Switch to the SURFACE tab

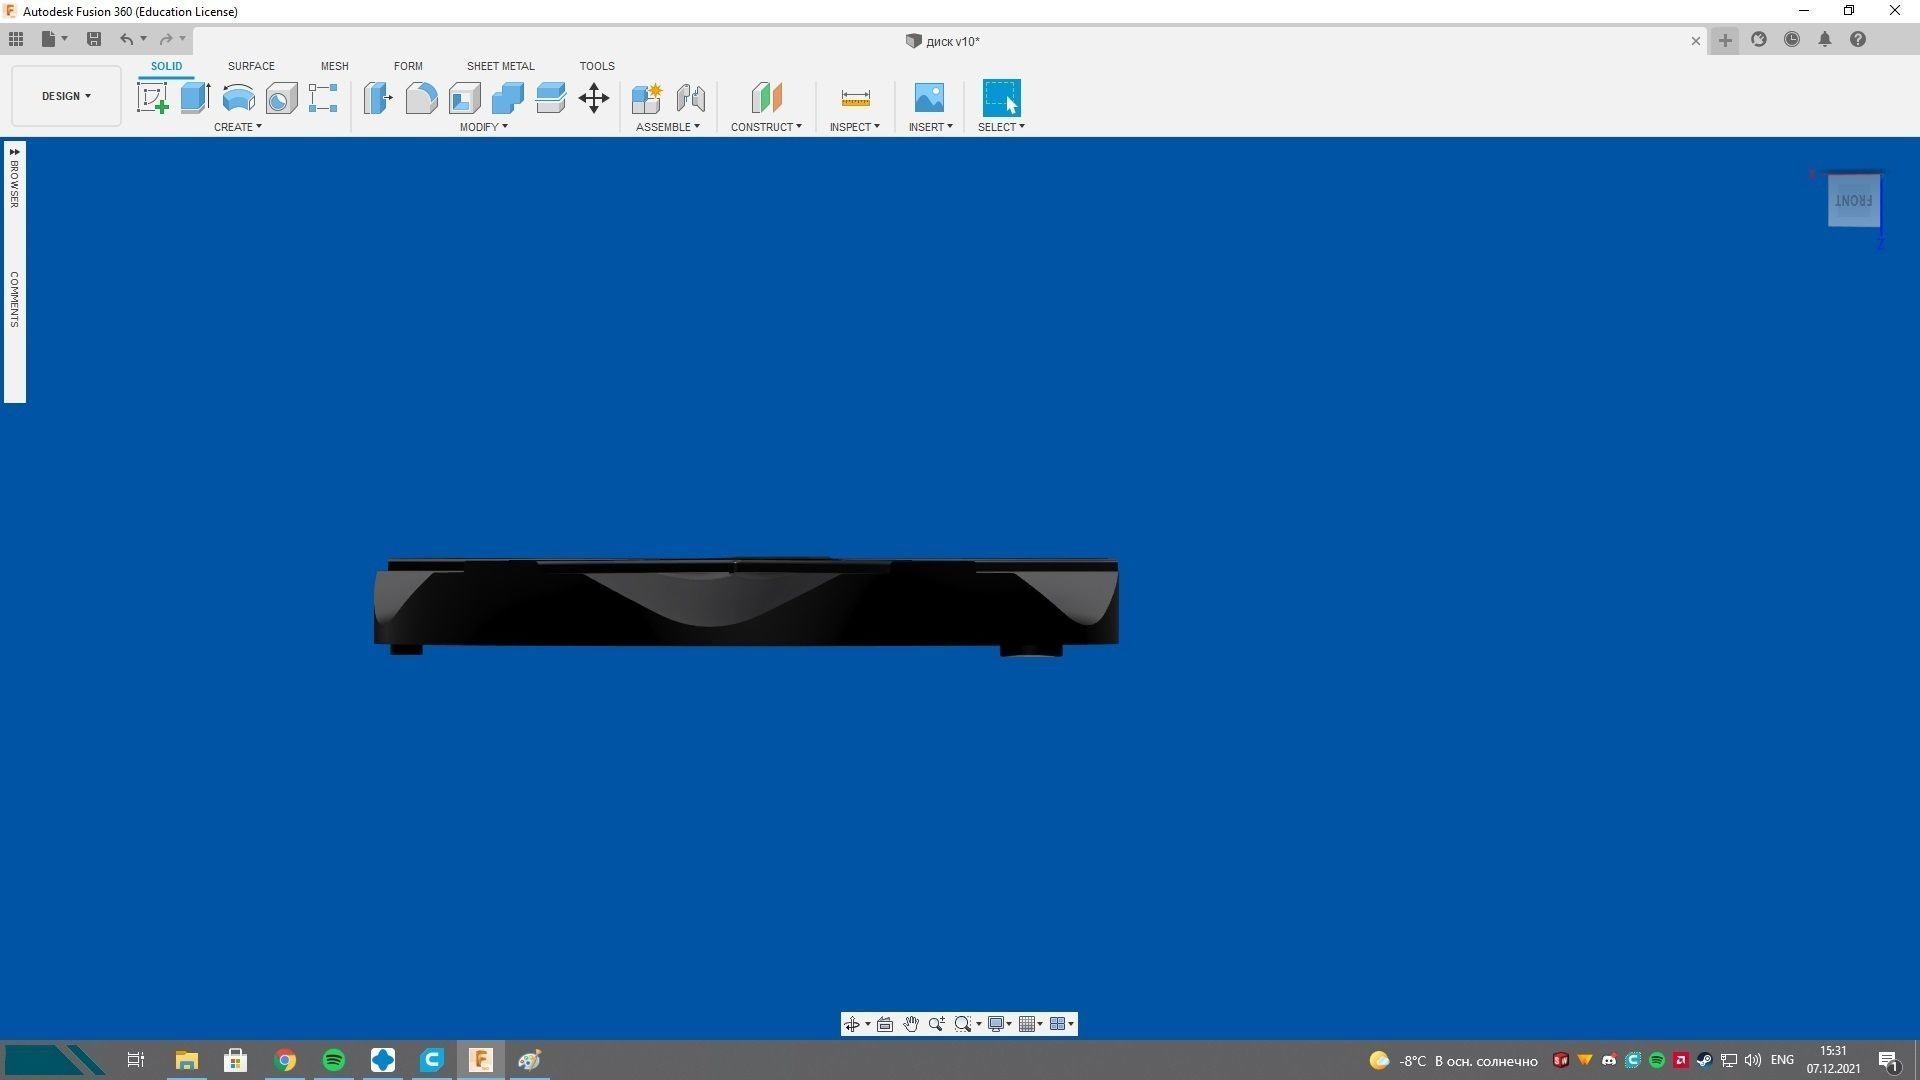tap(251, 66)
